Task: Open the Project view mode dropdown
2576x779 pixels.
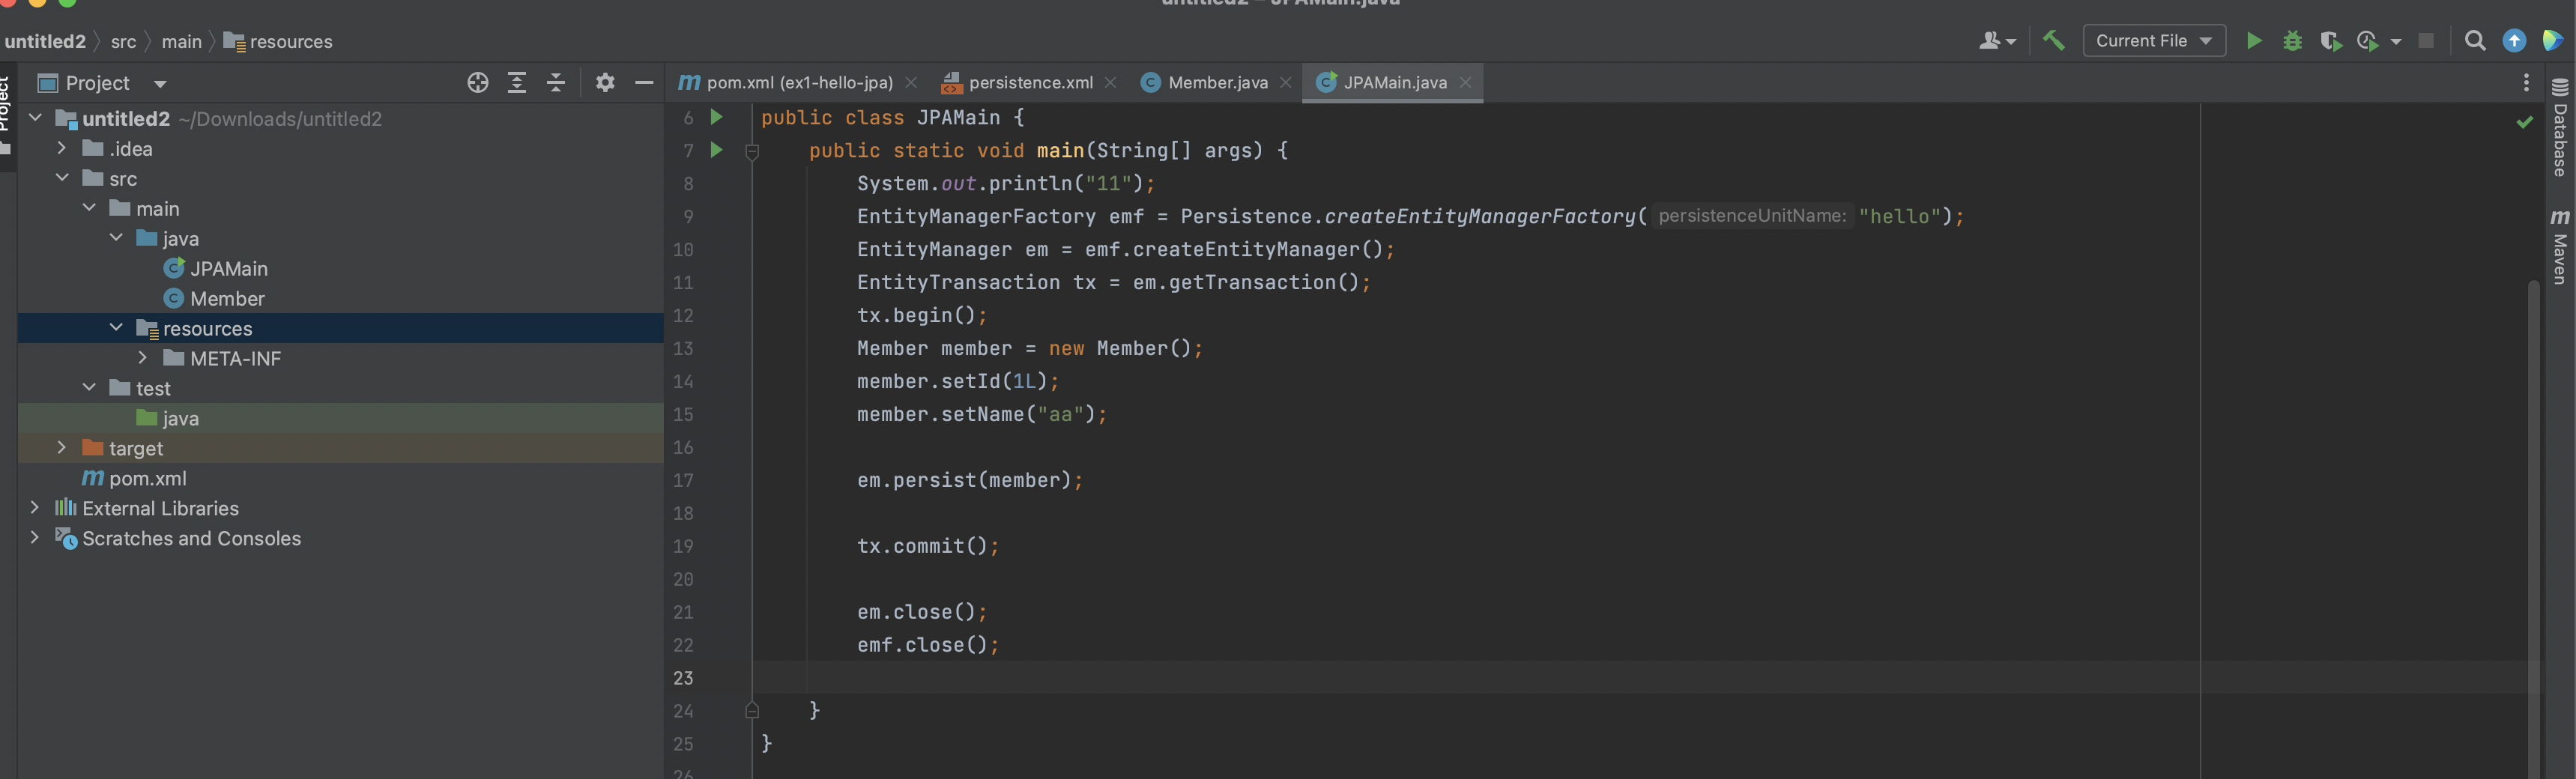Action: pos(160,84)
